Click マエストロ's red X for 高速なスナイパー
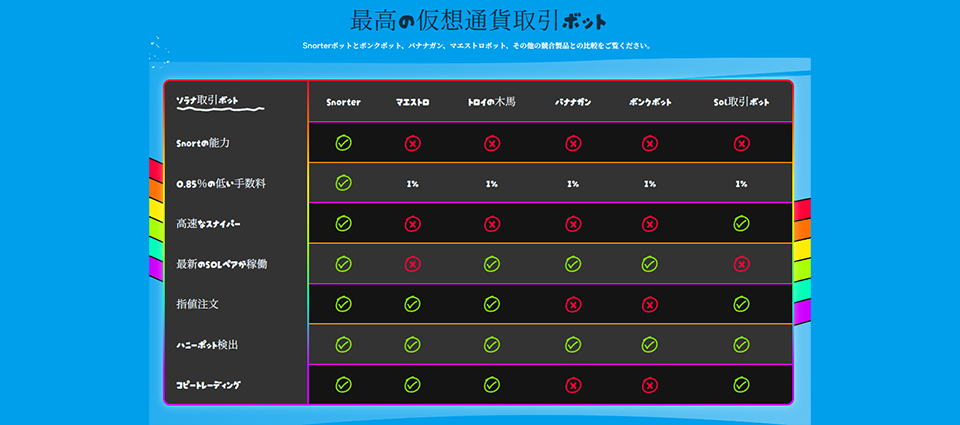Image resolution: width=960 pixels, height=425 pixels. click(413, 224)
